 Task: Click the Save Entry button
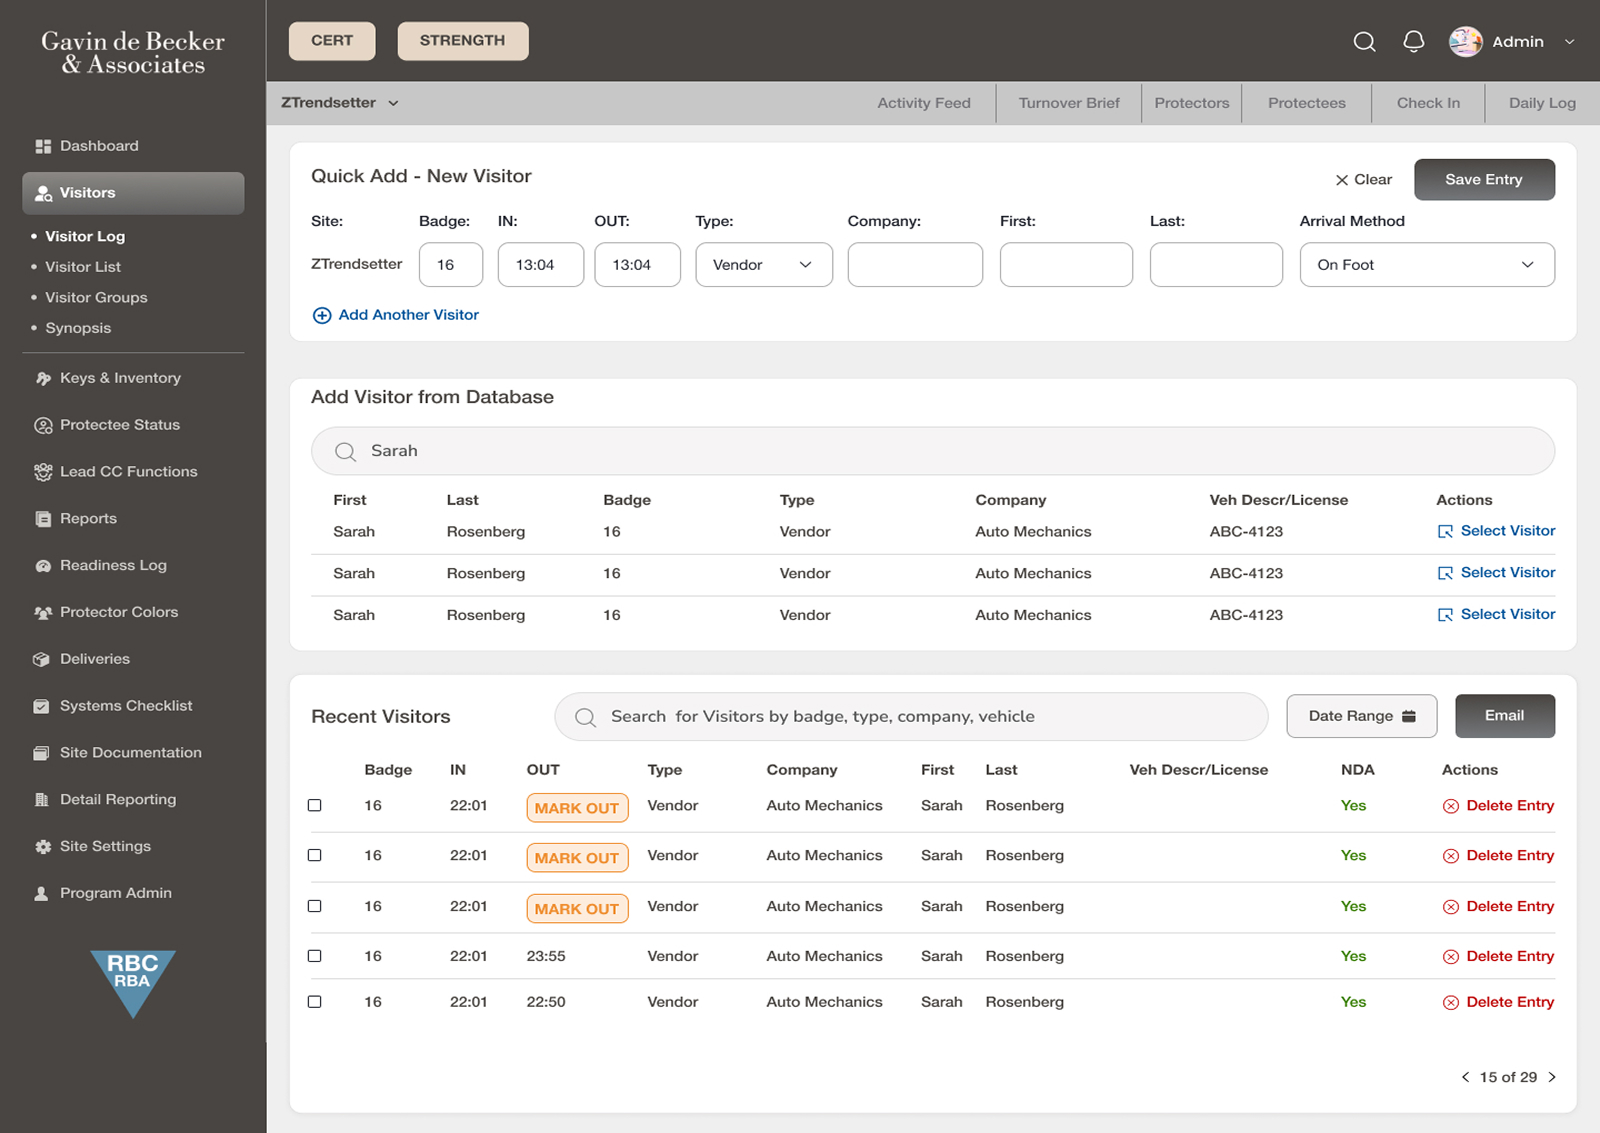[x=1484, y=179]
